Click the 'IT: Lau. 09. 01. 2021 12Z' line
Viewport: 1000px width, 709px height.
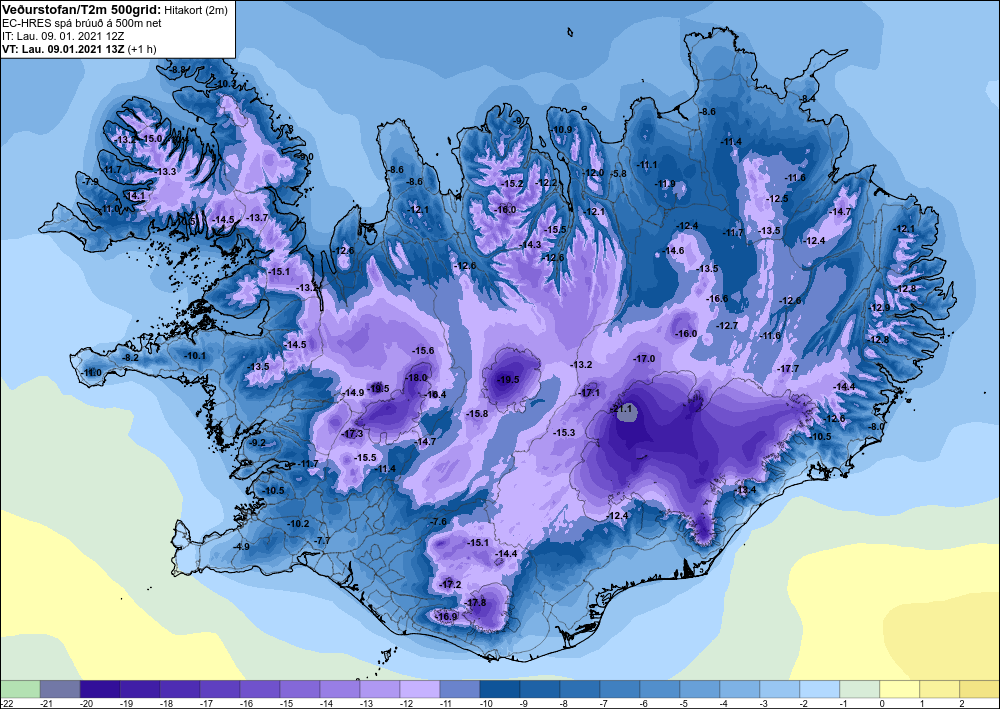[63, 36]
